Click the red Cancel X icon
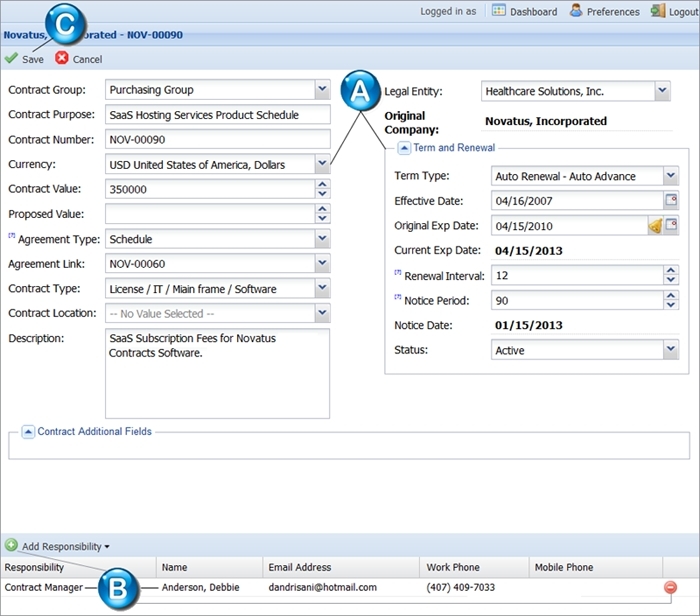The image size is (700, 616). tap(62, 58)
